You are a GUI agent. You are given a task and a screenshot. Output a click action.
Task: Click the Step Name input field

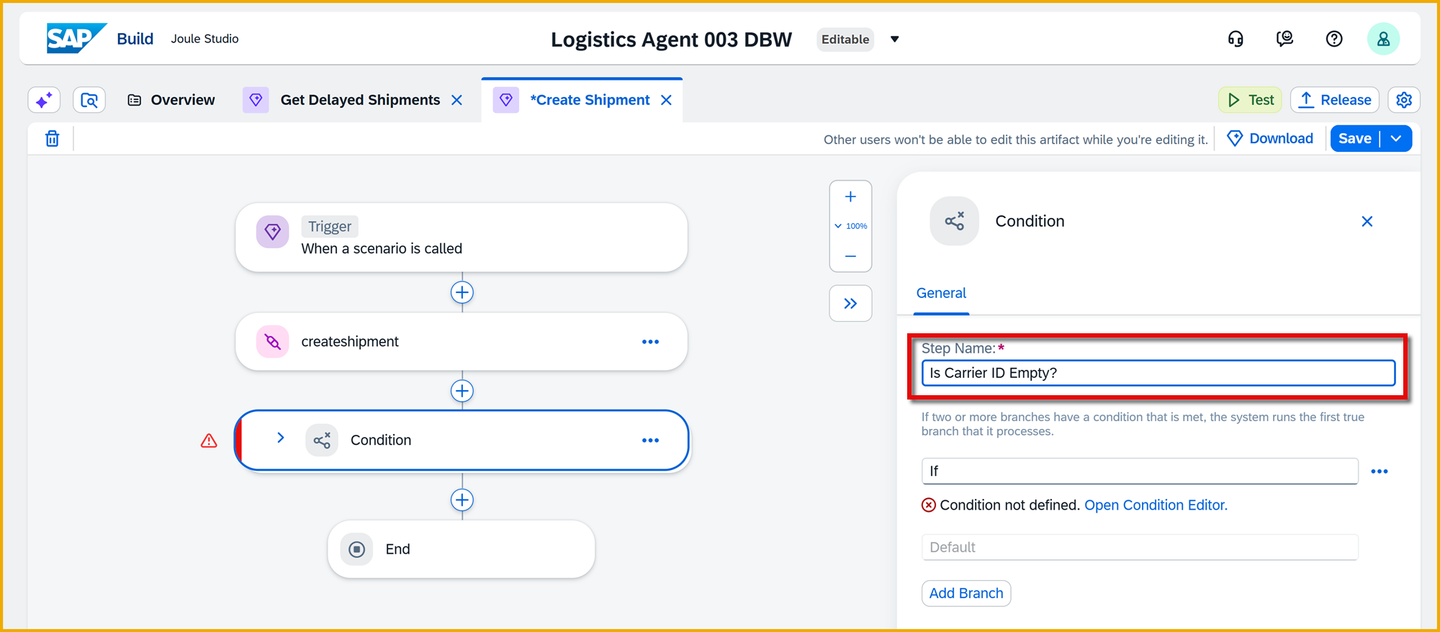[1158, 373]
